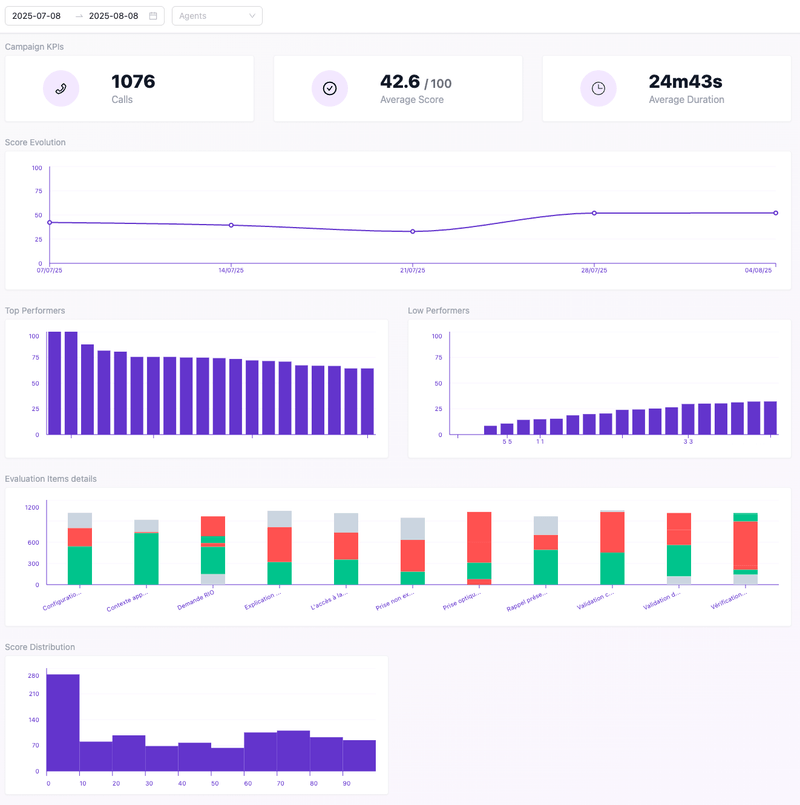
Task: Click the 21/07/25 data point on score line
Action: coord(413,231)
